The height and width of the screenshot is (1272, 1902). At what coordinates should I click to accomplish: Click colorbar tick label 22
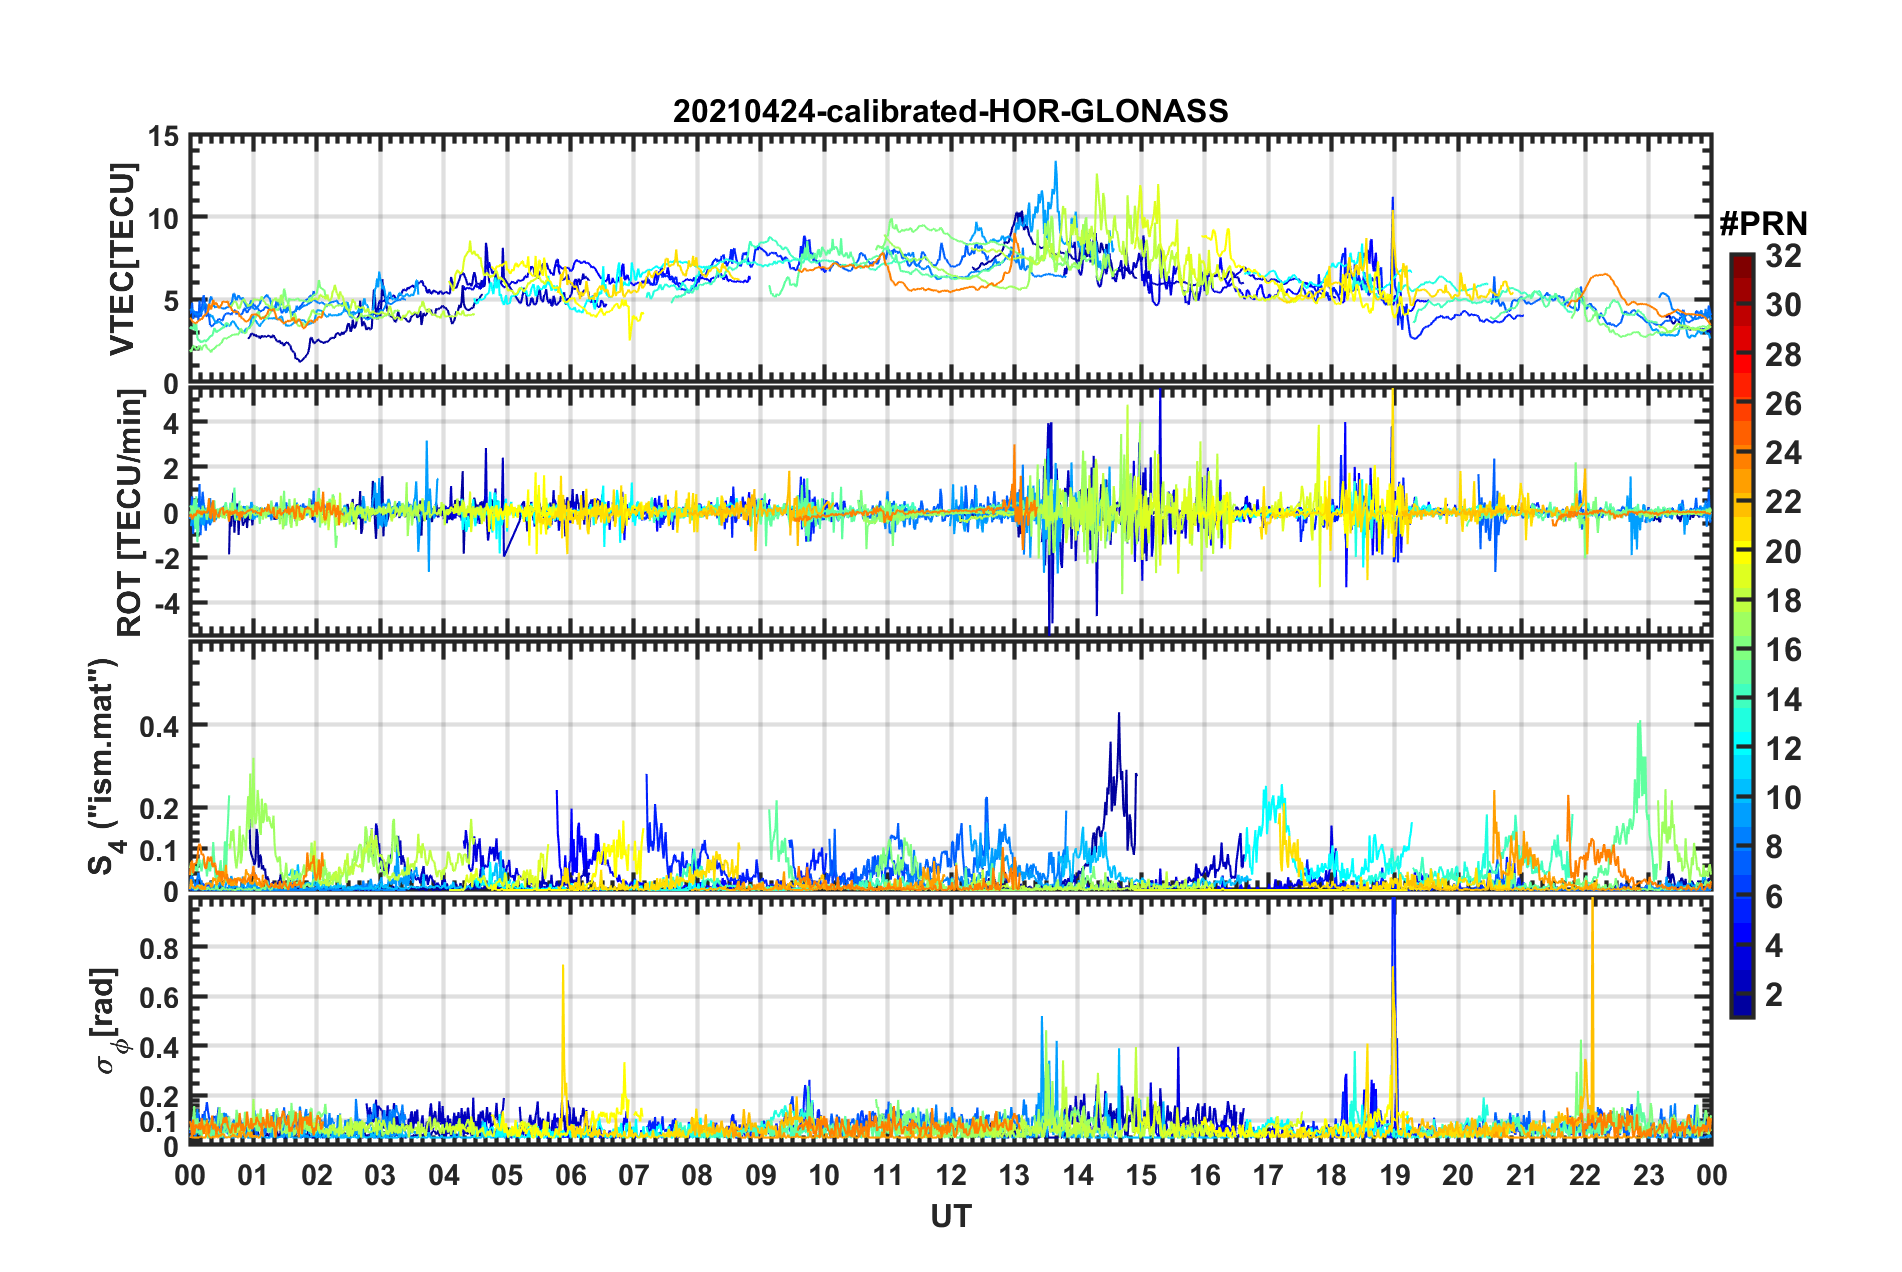point(1783,502)
